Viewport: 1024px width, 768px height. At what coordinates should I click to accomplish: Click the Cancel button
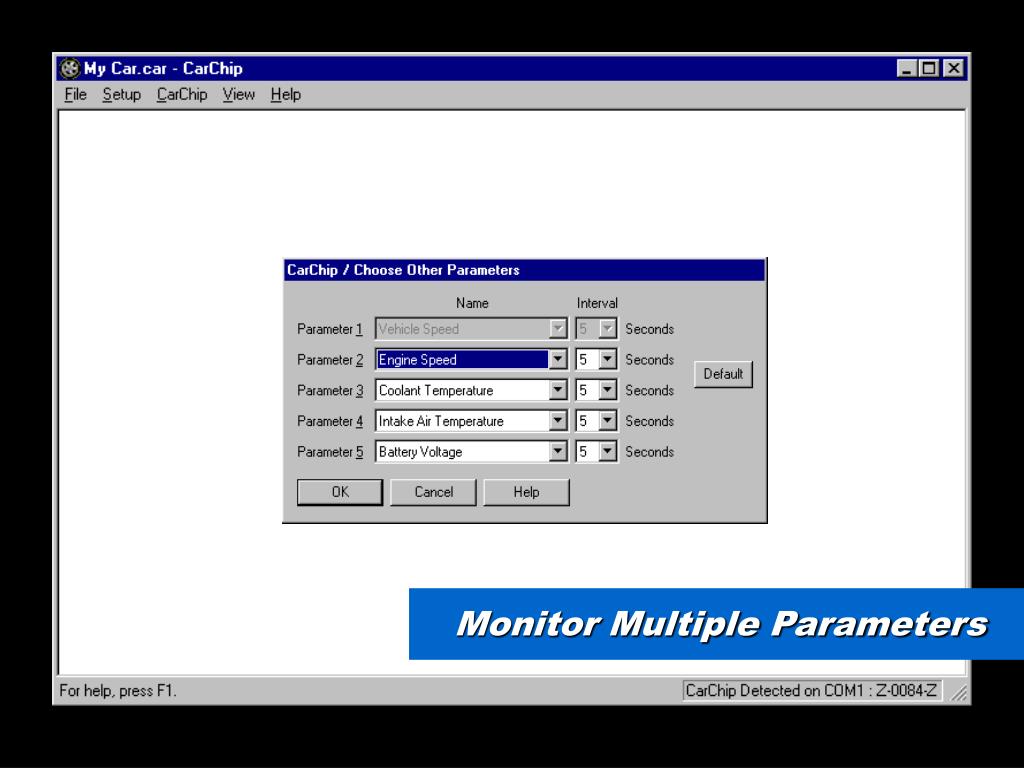click(x=433, y=492)
